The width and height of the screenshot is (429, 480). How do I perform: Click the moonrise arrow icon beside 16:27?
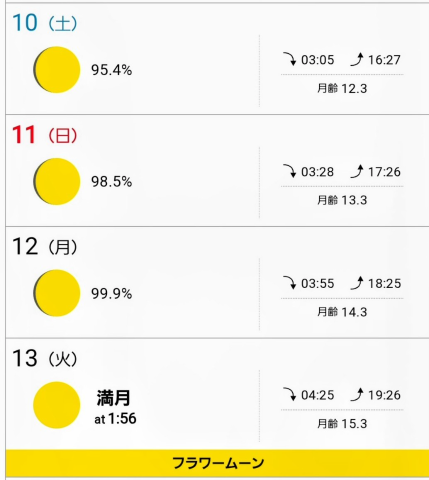tap(357, 59)
